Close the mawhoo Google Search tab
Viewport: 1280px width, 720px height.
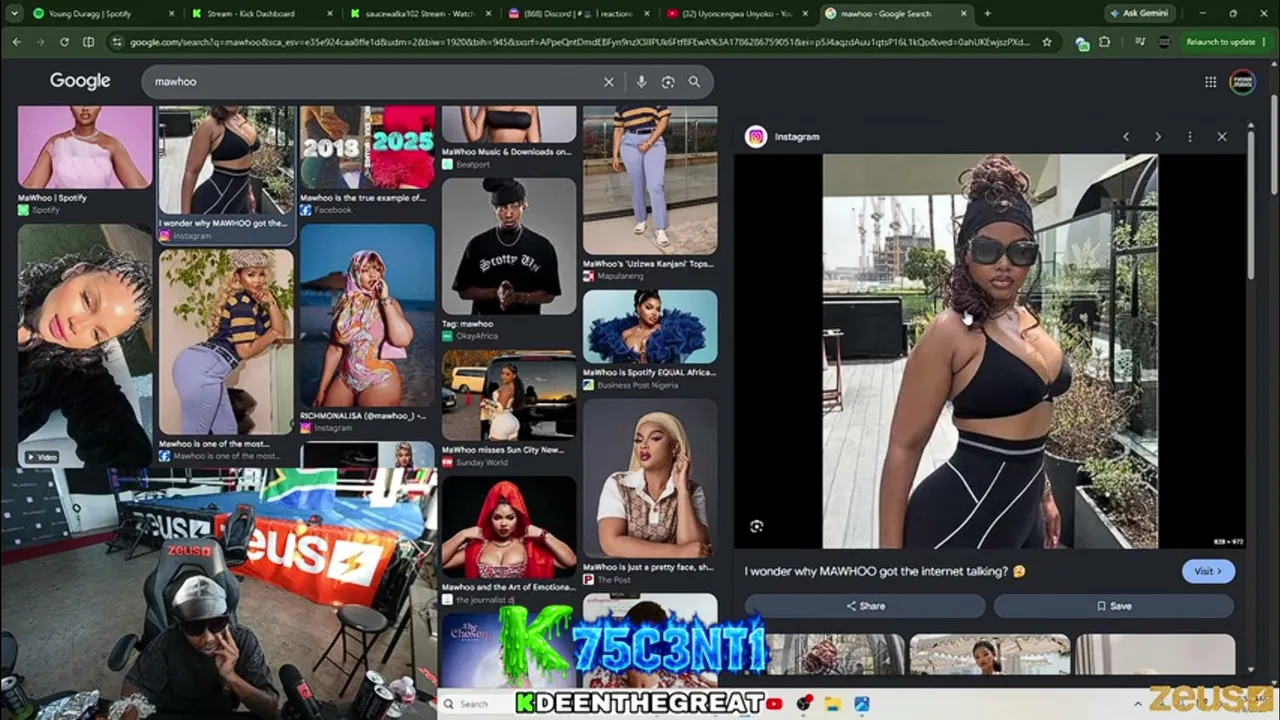pos(964,14)
